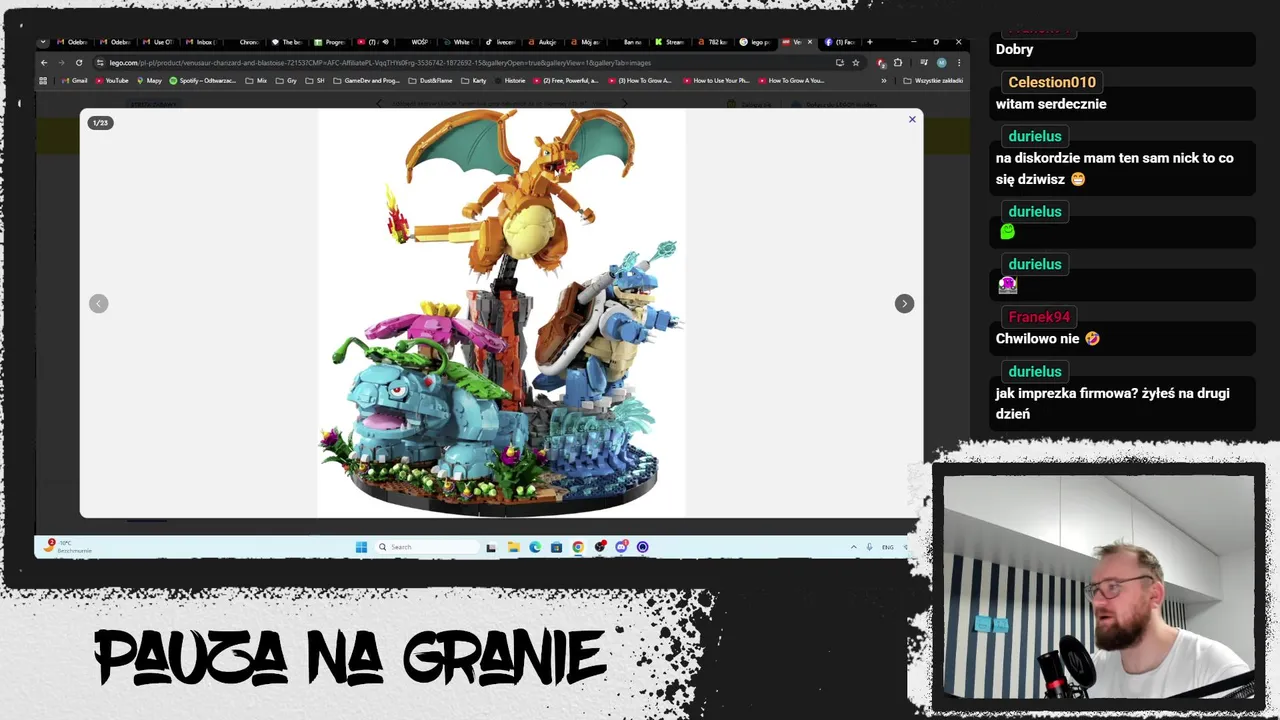Open a new browser tab
Viewport: 1280px width, 720px height.
point(870,42)
